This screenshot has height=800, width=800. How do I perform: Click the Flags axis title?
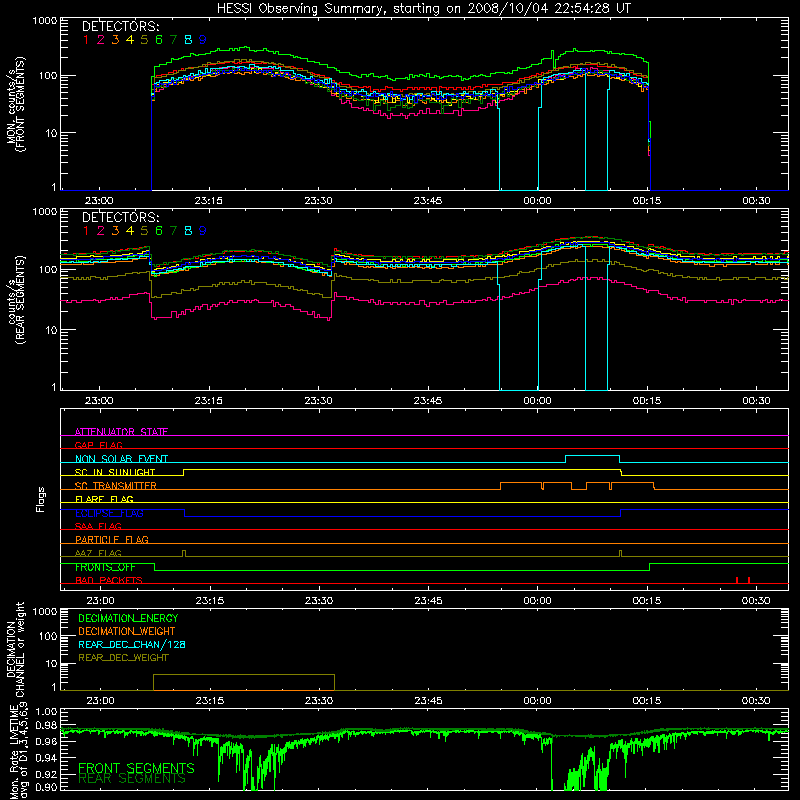click(40, 499)
